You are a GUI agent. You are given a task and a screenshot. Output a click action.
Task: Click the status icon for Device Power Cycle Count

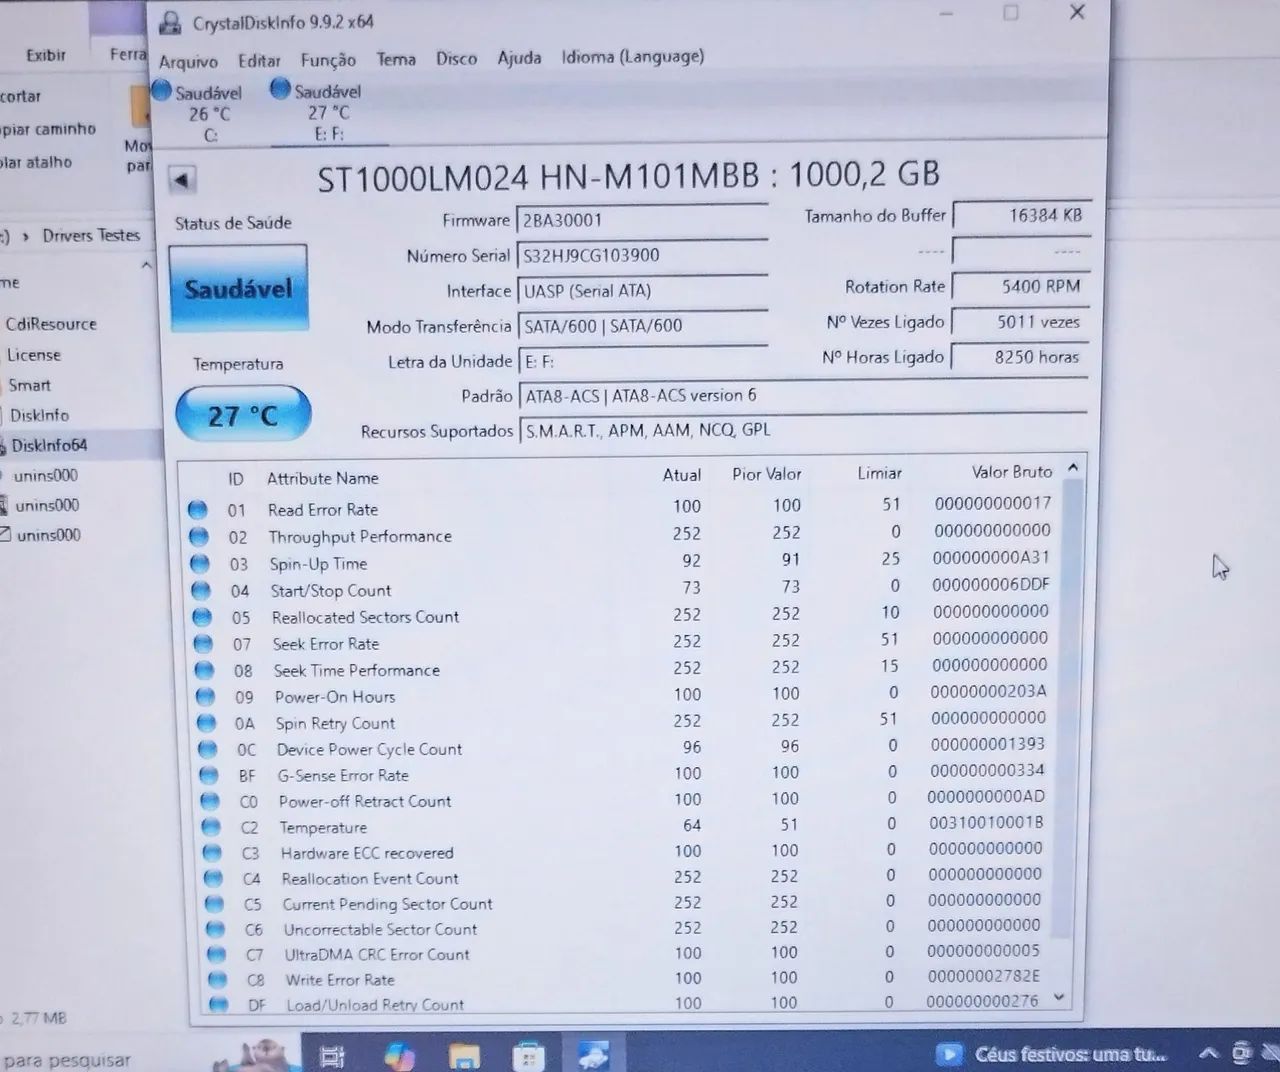(x=207, y=749)
